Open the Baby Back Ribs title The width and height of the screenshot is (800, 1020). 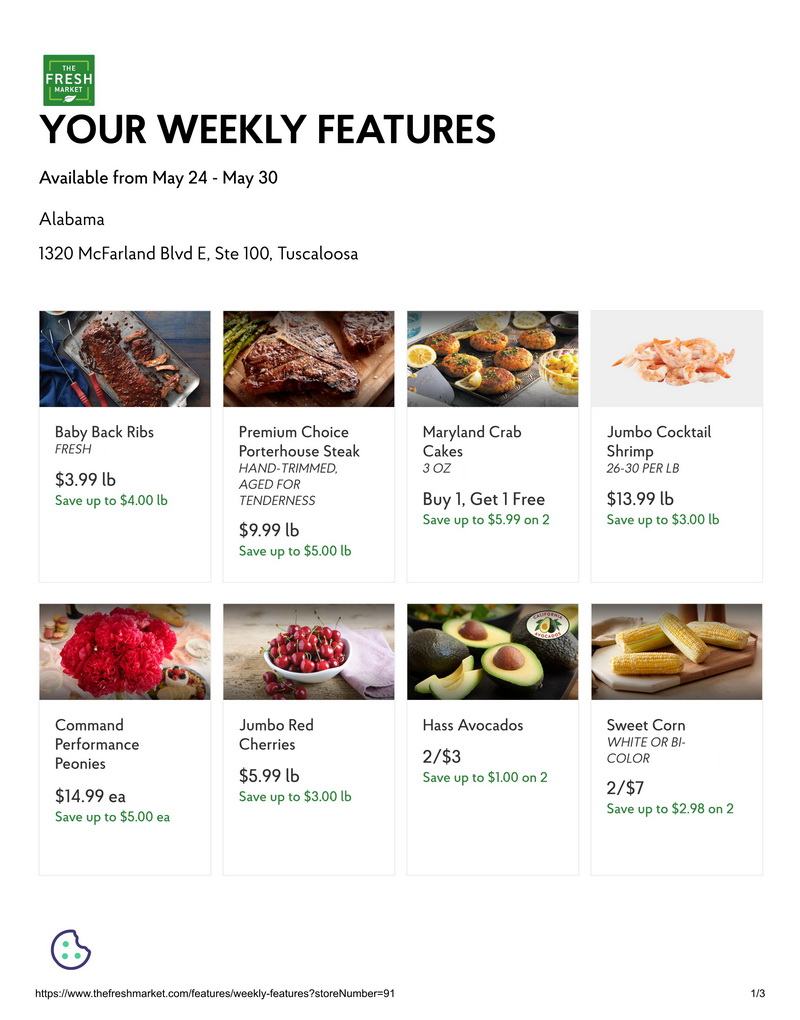click(104, 432)
